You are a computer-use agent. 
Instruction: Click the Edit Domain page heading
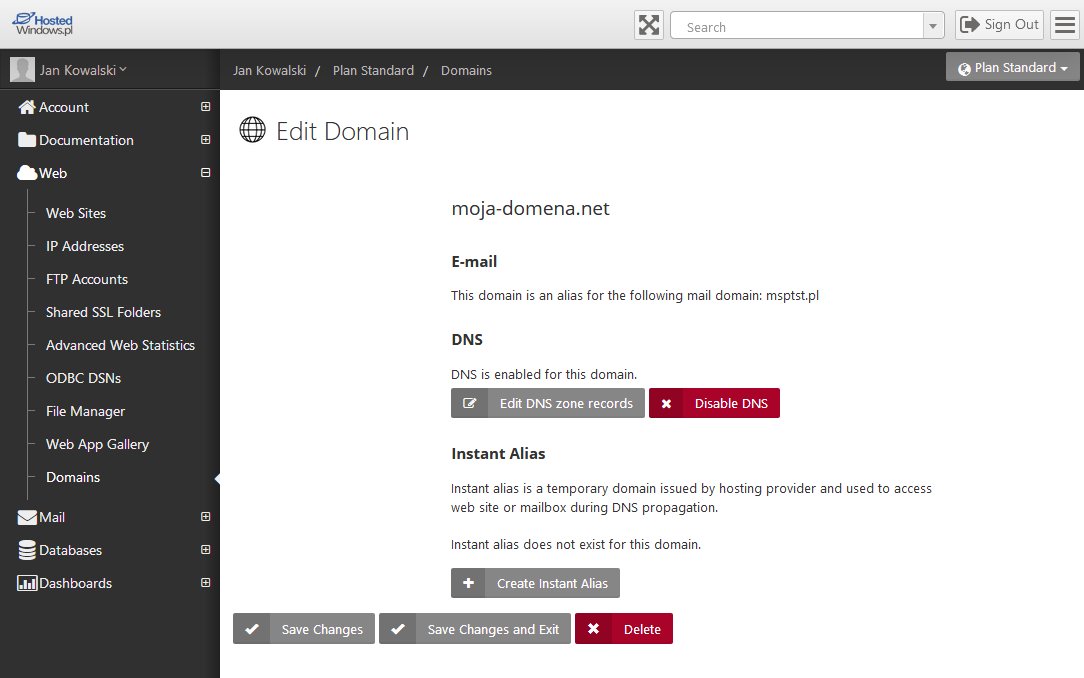343,131
